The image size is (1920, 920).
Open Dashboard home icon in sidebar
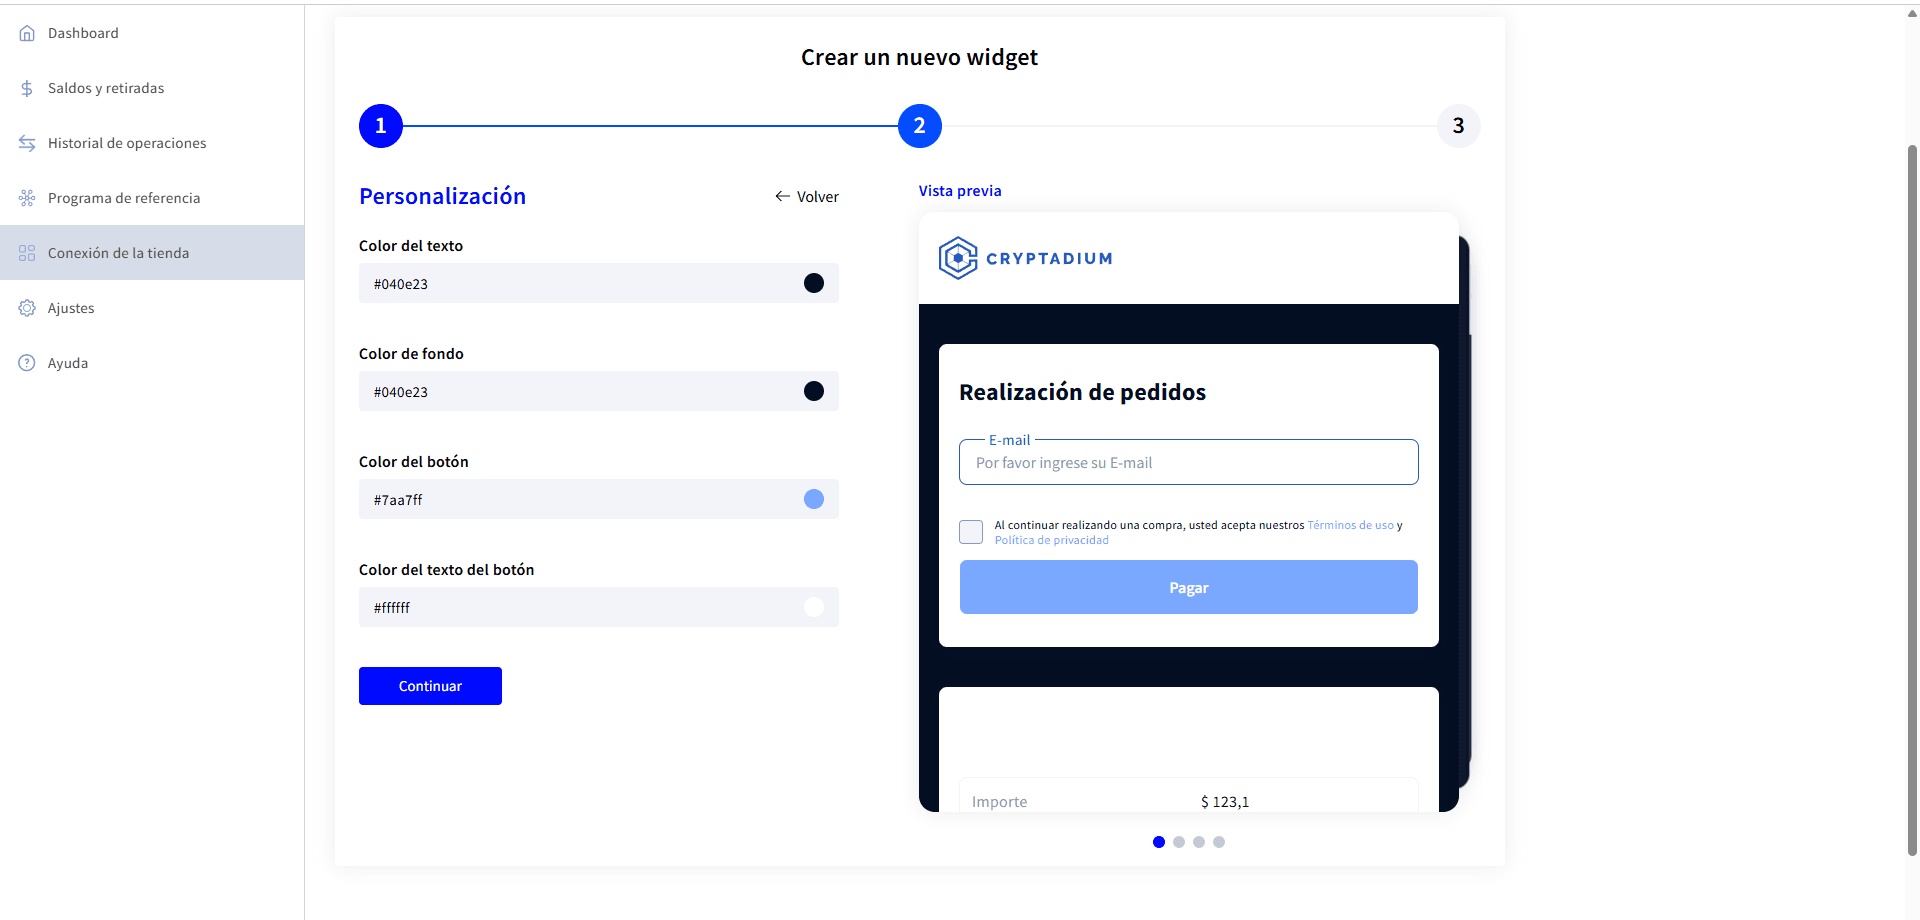point(27,33)
